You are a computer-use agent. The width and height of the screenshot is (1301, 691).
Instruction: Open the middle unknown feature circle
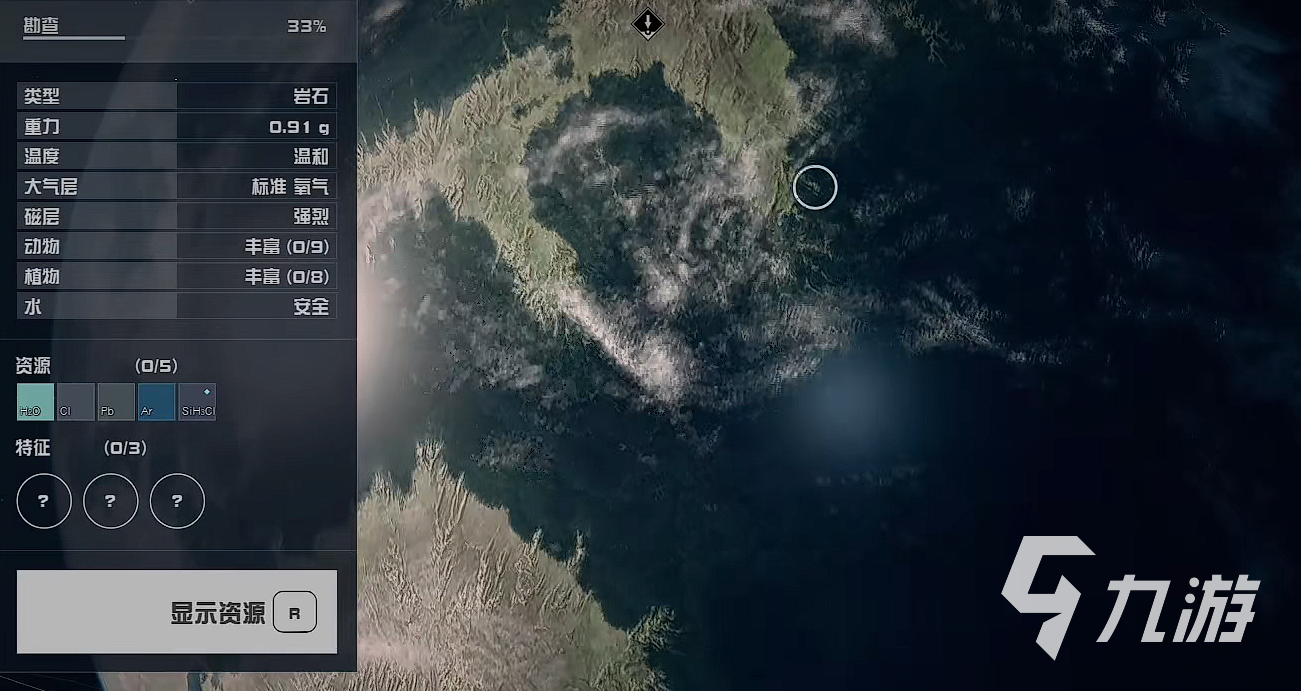[110, 501]
